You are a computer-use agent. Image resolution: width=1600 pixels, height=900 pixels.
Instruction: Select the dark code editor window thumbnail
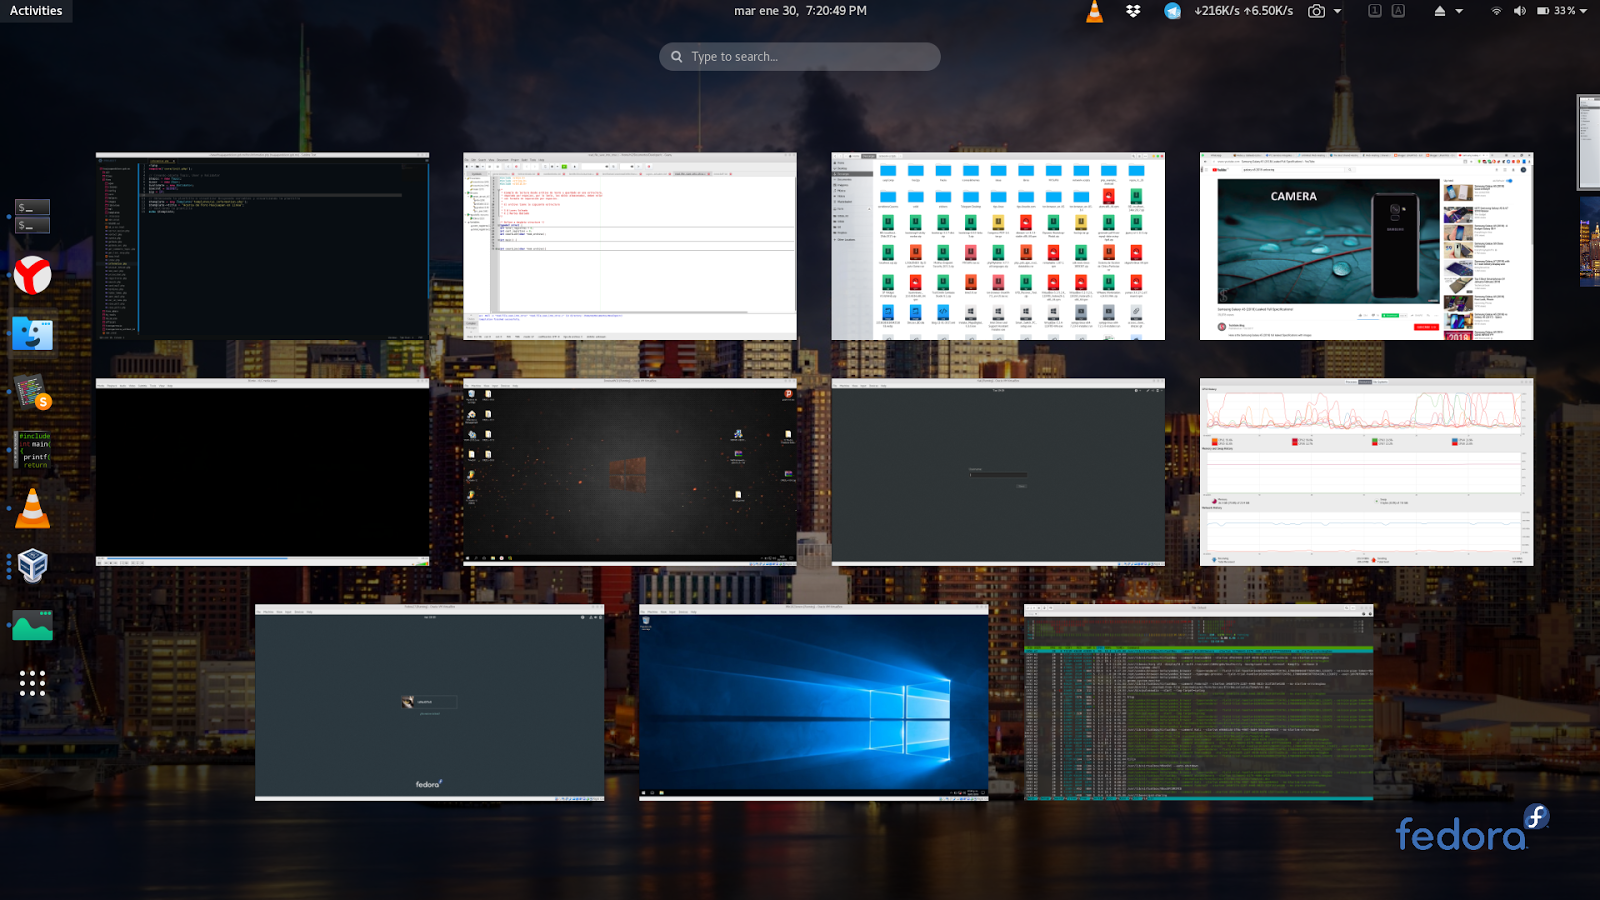262,246
